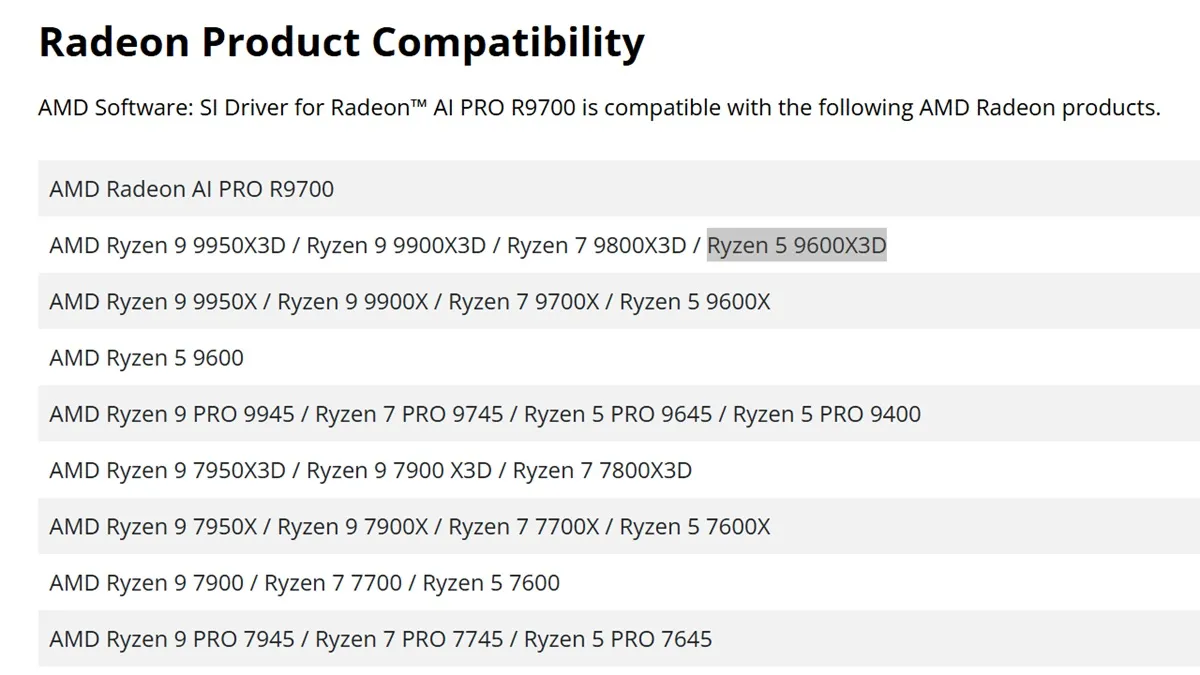The width and height of the screenshot is (1200, 675).
Task: Select the AMD Ryzen 9 7900 text
Action: point(146,582)
